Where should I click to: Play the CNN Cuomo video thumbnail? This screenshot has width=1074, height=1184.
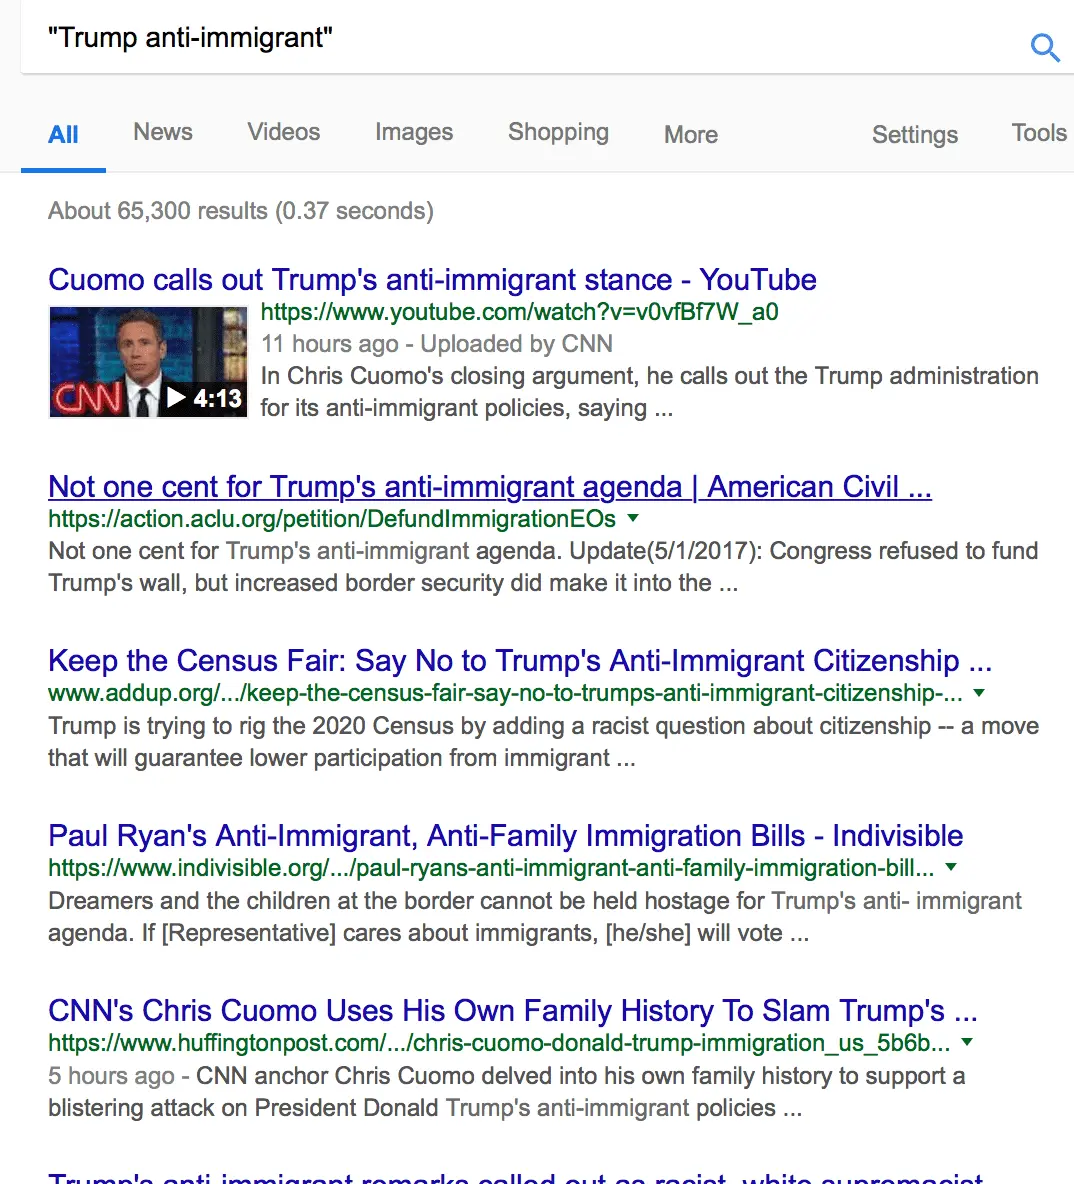pos(148,362)
